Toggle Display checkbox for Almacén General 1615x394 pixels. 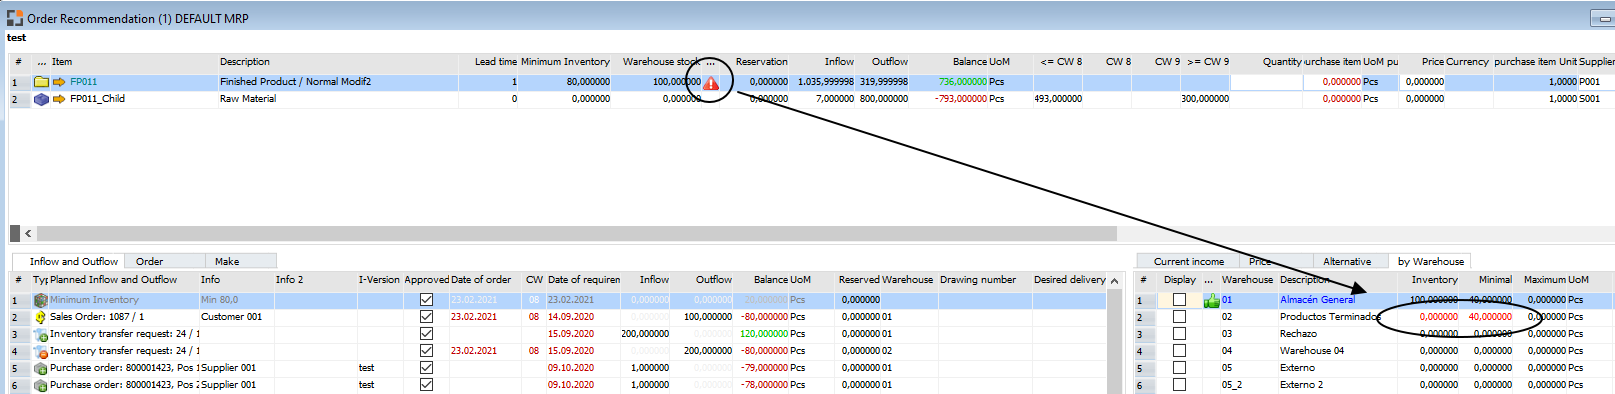click(1179, 300)
